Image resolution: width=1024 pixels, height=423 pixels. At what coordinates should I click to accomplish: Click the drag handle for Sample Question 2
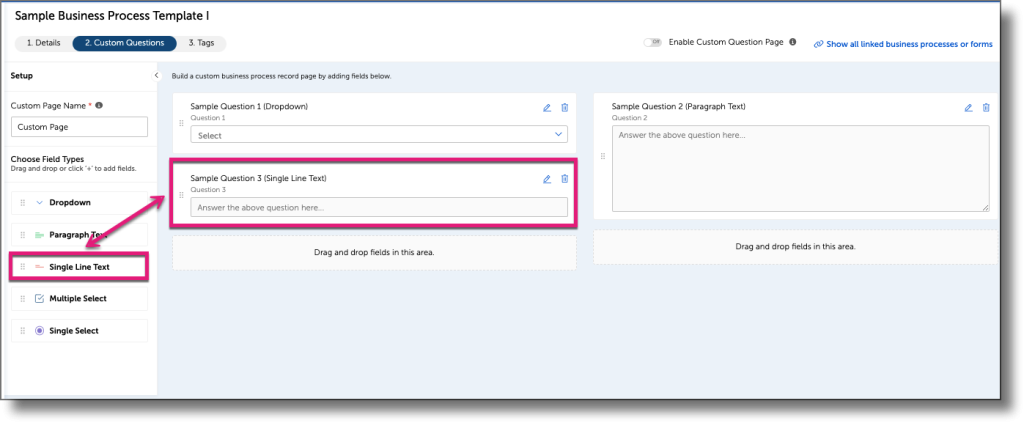pos(603,156)
